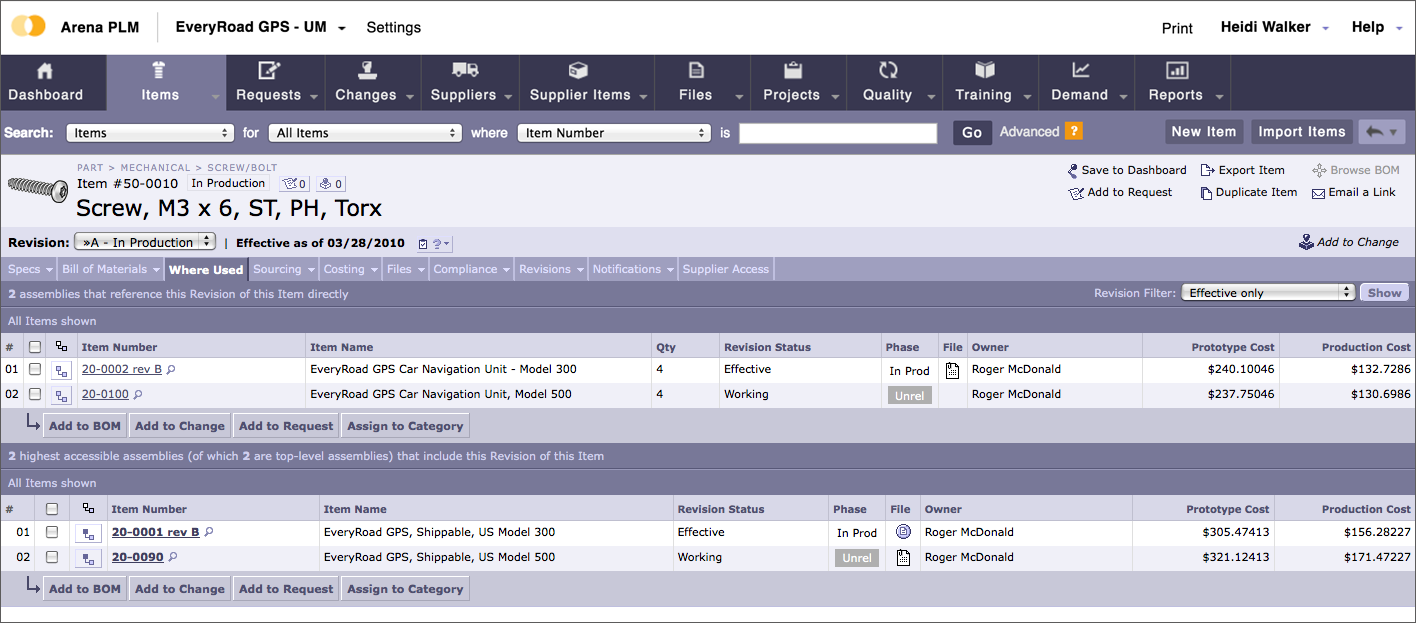This screenshot has width=1416, height=623.
Task: Click Add to Change beside Revision selector
Action: click(1349, 242)
